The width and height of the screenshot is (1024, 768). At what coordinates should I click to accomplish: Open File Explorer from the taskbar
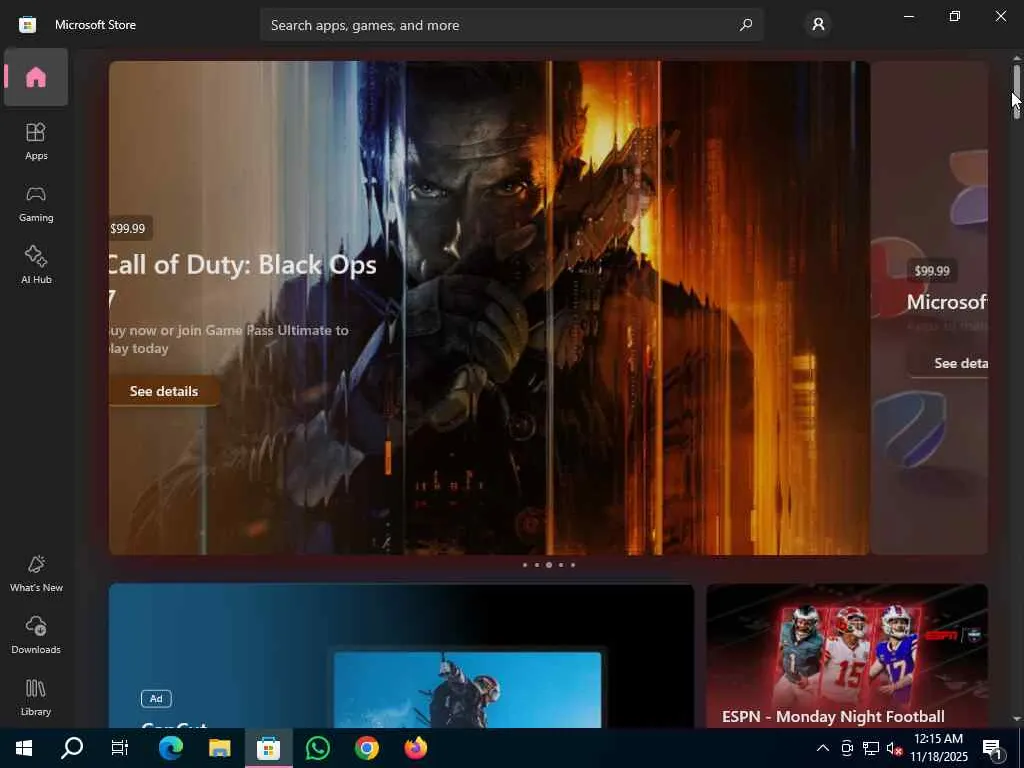tap(219, 748)
